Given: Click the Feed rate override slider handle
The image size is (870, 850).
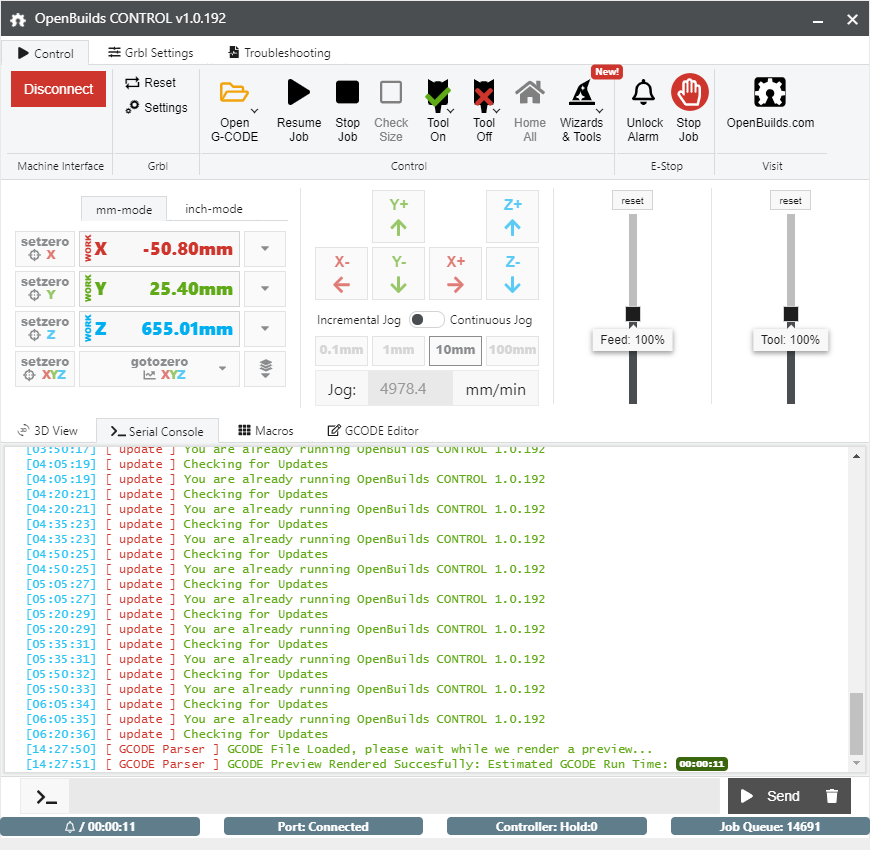Looking at the screenshot, I should (632, 314).
